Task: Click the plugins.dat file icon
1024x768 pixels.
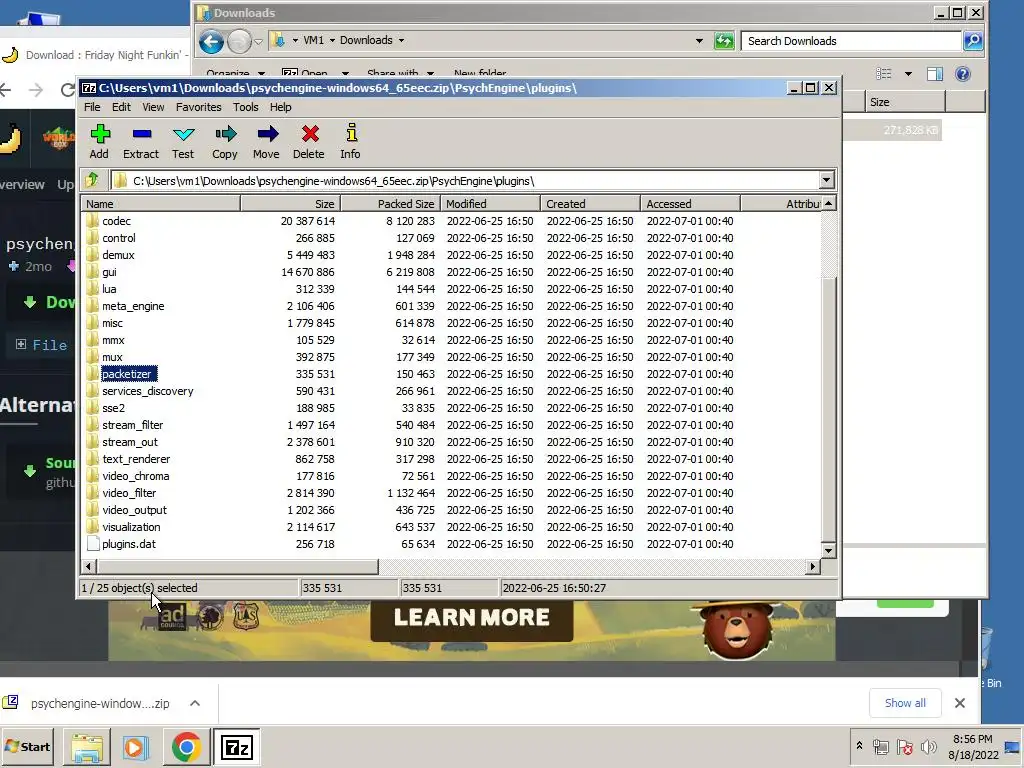Action: (92, 543)
